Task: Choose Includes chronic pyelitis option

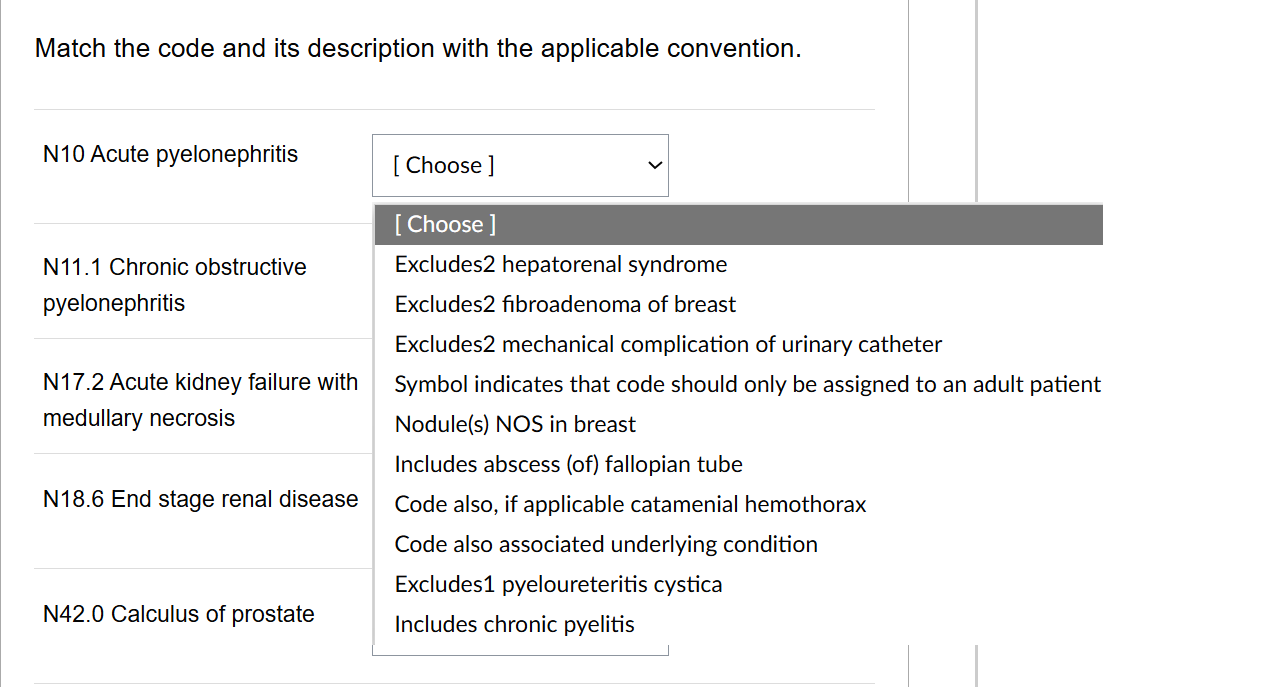Action: 514,624
